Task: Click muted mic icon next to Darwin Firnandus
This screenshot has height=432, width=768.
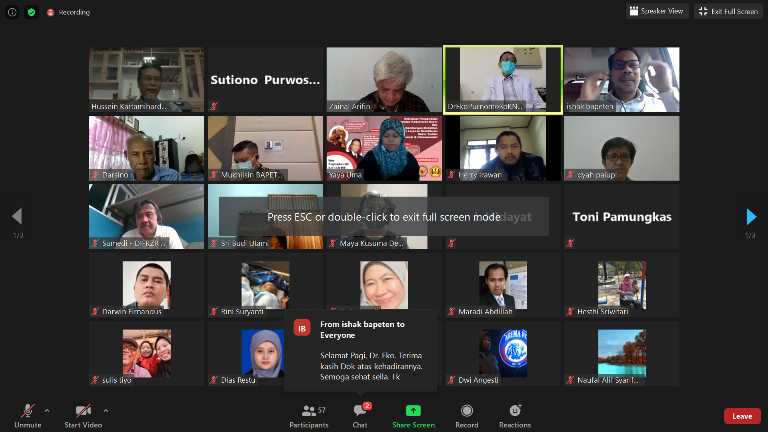Action: point(95,312)
